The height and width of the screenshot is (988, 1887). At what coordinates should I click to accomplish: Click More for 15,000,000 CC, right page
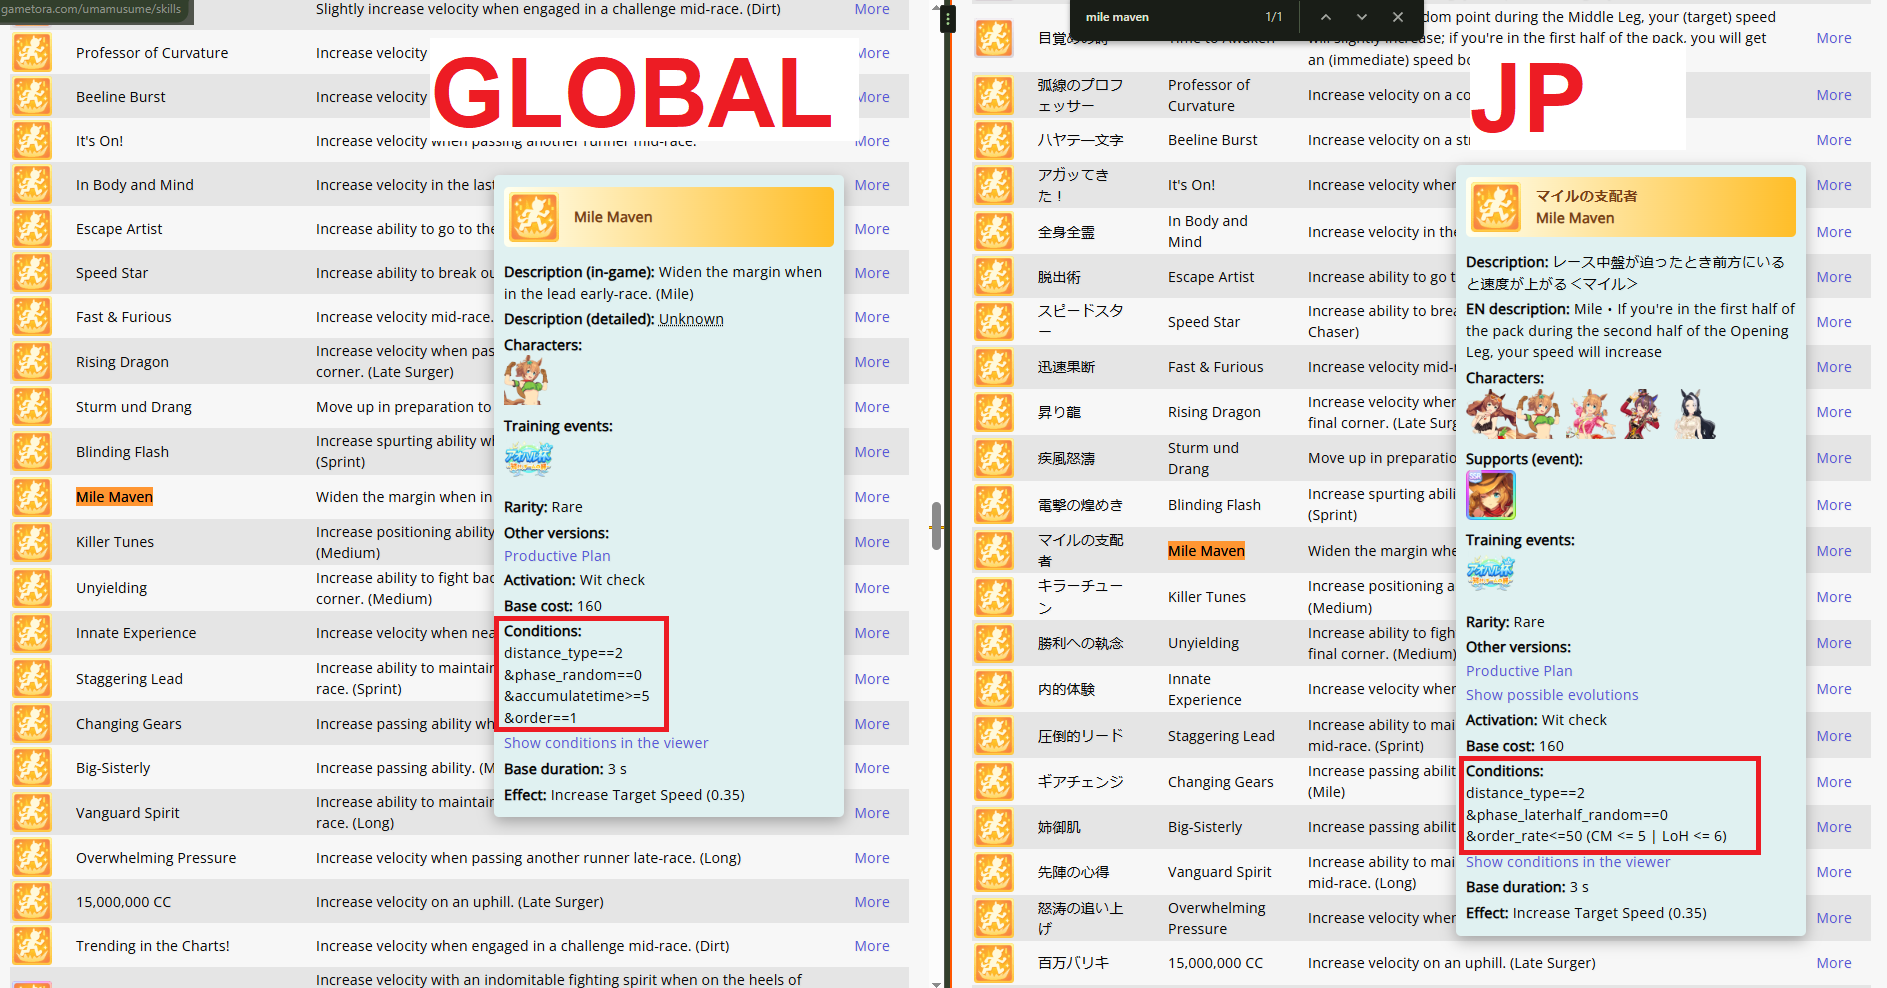click(1834, 963)
